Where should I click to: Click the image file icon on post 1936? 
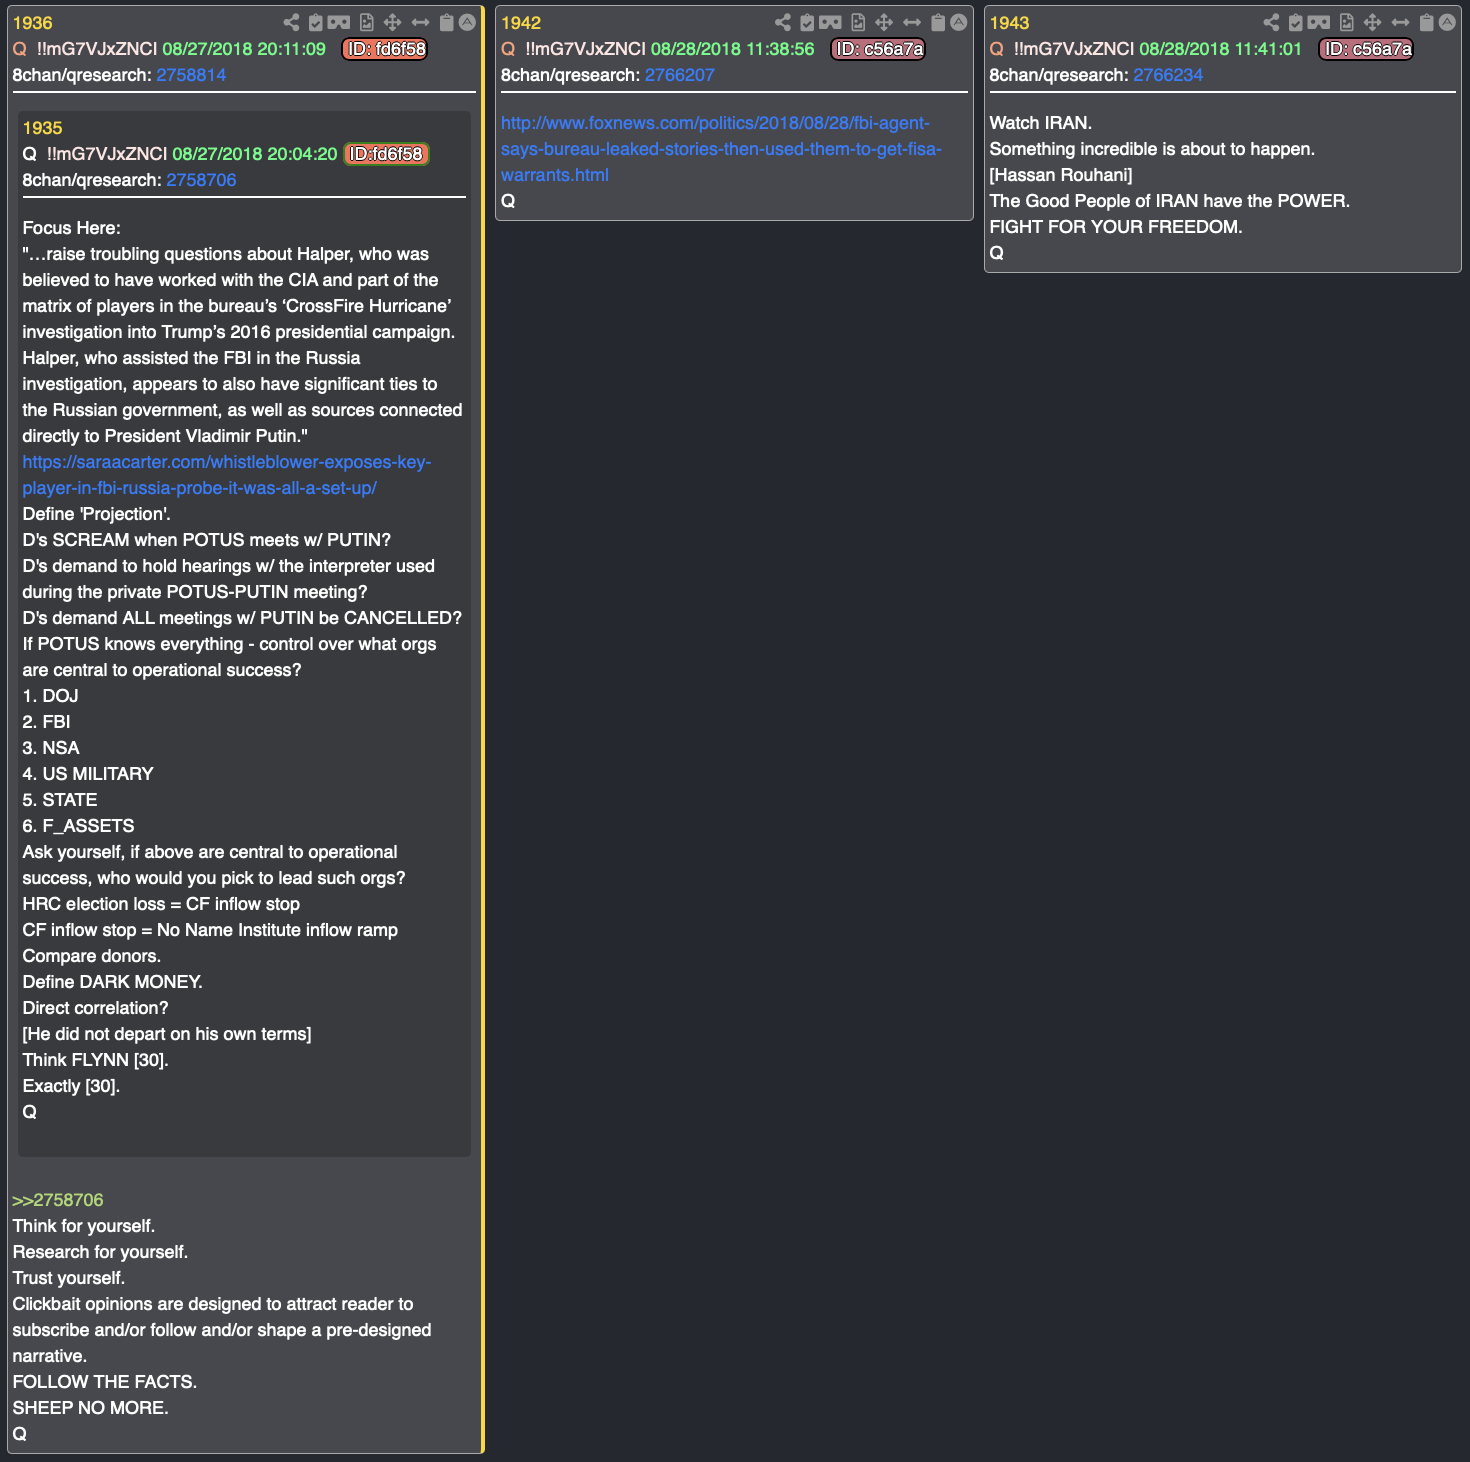click(367, 22)
